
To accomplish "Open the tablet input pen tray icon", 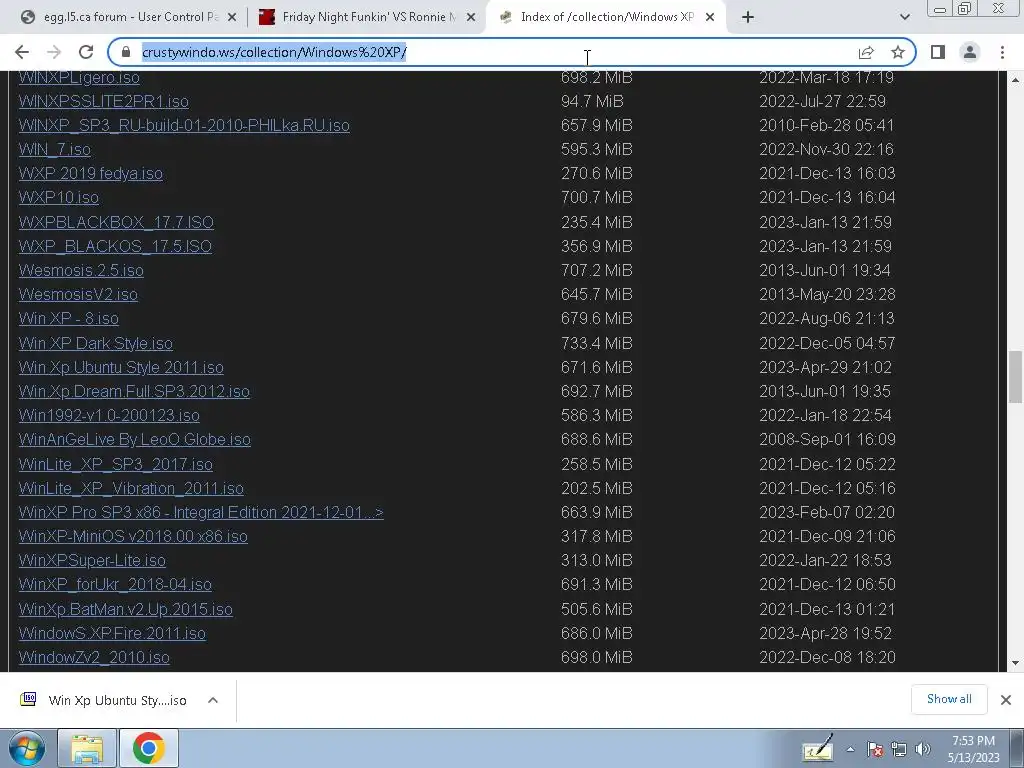I will (x=818, y=749).
